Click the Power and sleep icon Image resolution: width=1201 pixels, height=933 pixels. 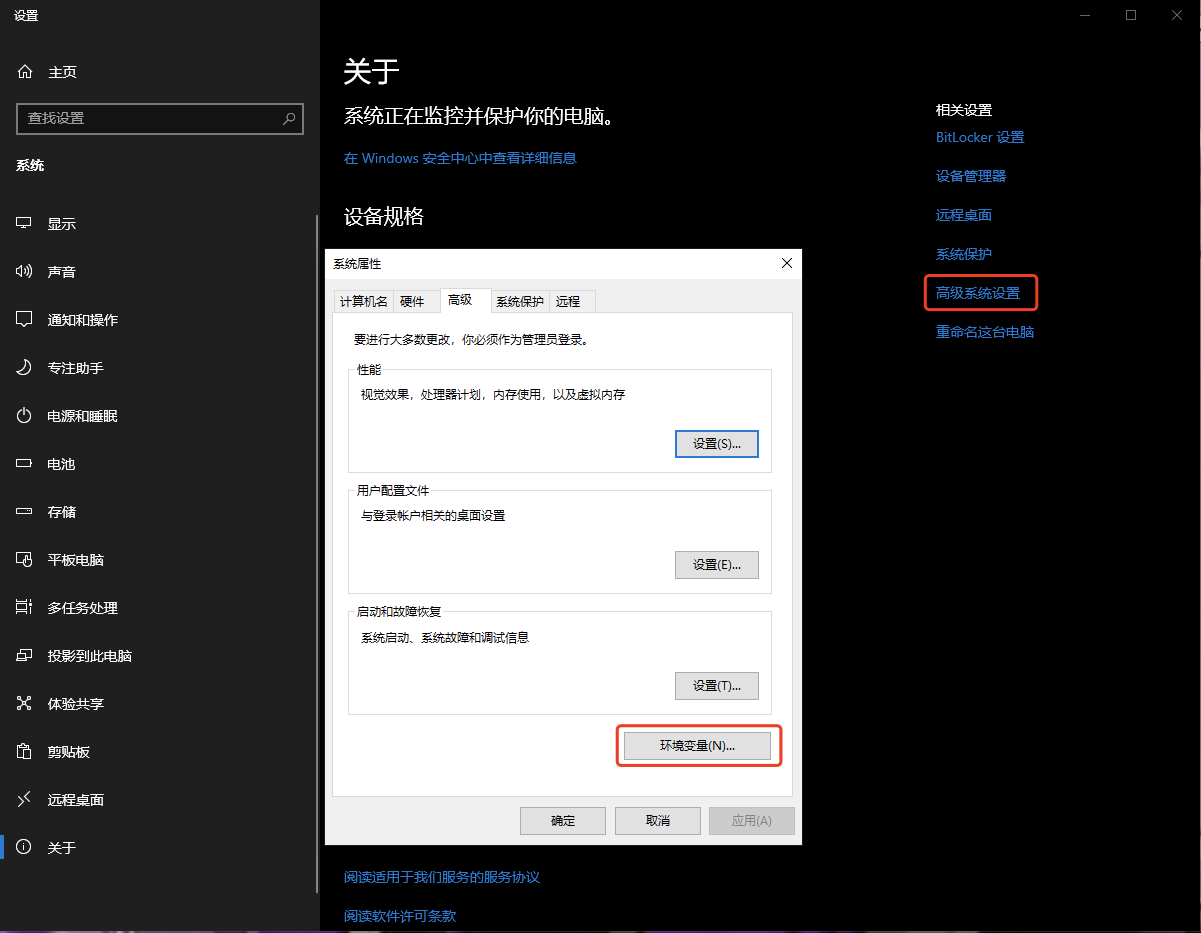[x=25, y=416]
